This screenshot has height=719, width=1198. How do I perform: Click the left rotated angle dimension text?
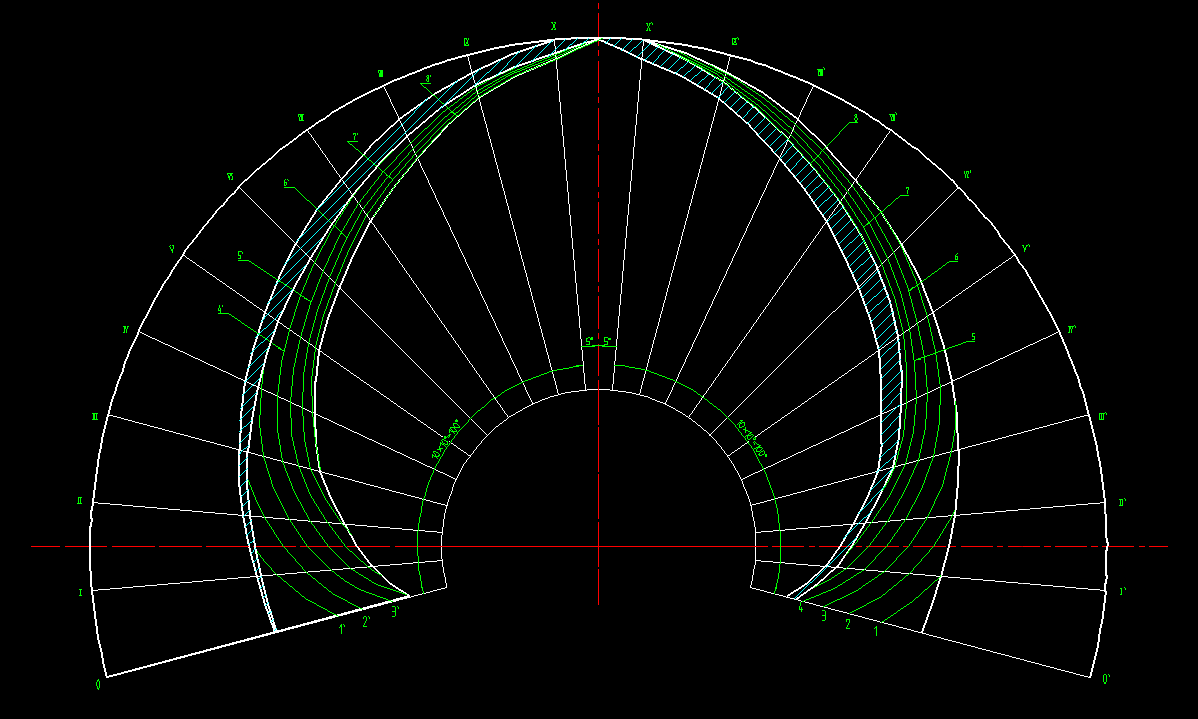(x=445, y=439)
